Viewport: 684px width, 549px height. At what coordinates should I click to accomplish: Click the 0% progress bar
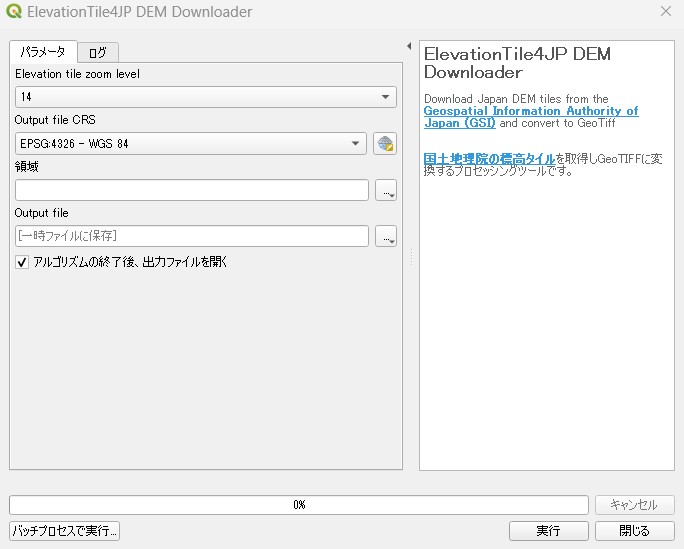pyautogui.click(x=299, y=505)
